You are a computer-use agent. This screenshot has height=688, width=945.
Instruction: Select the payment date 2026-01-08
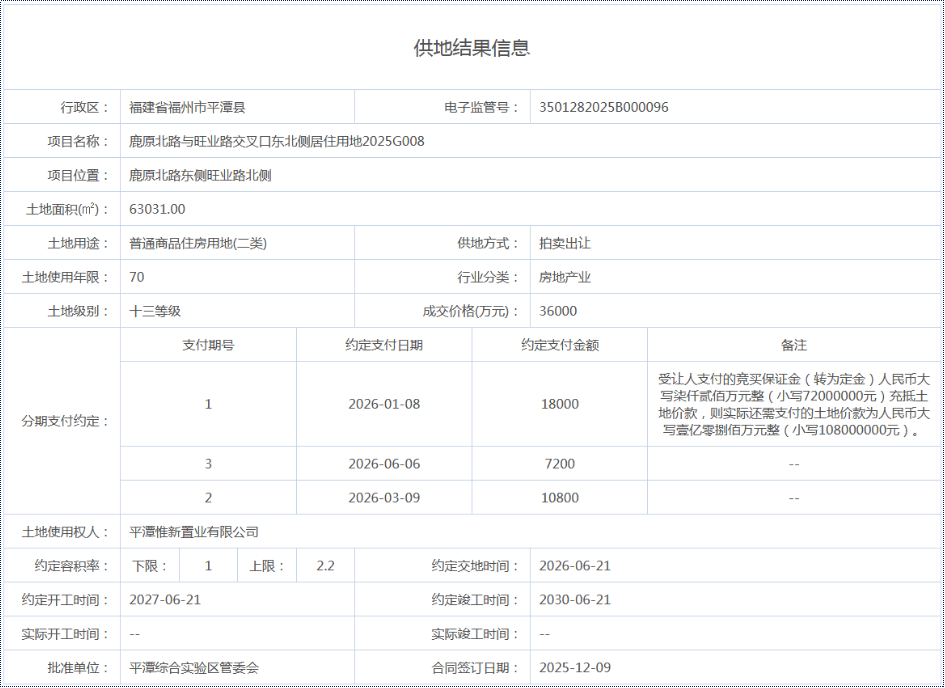coord(384,404)
